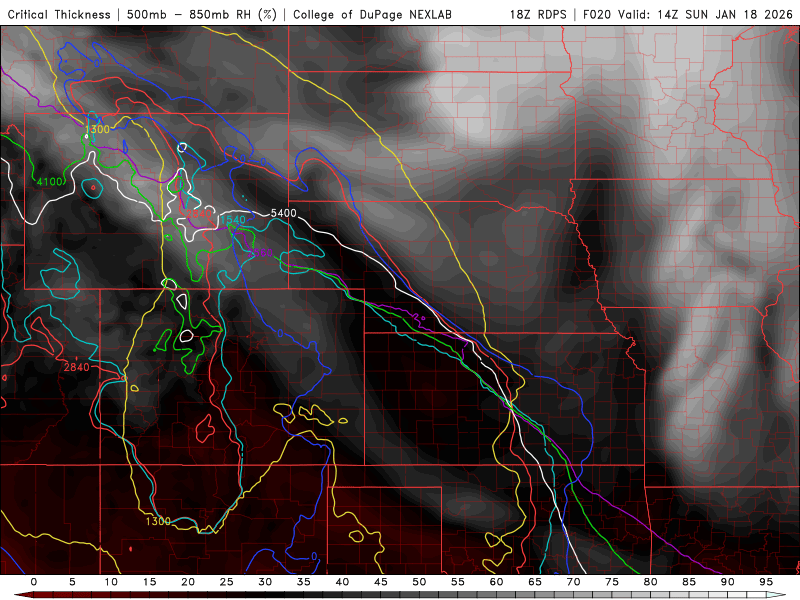Select the "500mb - 850mb RH (%)" header label
Viewport: 800px width, 600px height.
tap(202, 14)
